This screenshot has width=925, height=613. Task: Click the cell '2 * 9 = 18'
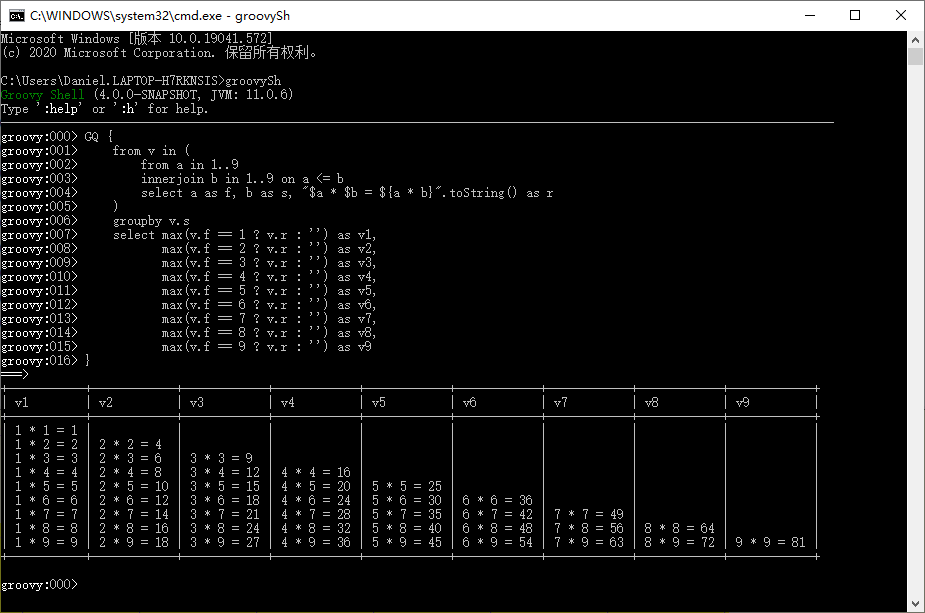(x=134, y=542)
